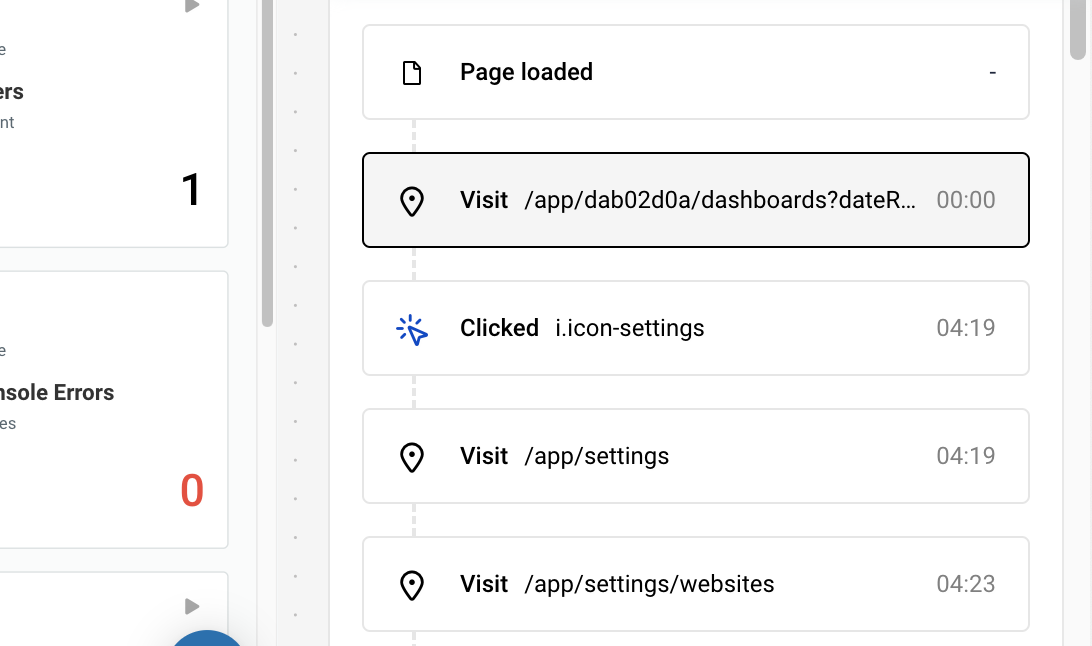
Task: Select the Page loaded event label
Action: (526, 72)
